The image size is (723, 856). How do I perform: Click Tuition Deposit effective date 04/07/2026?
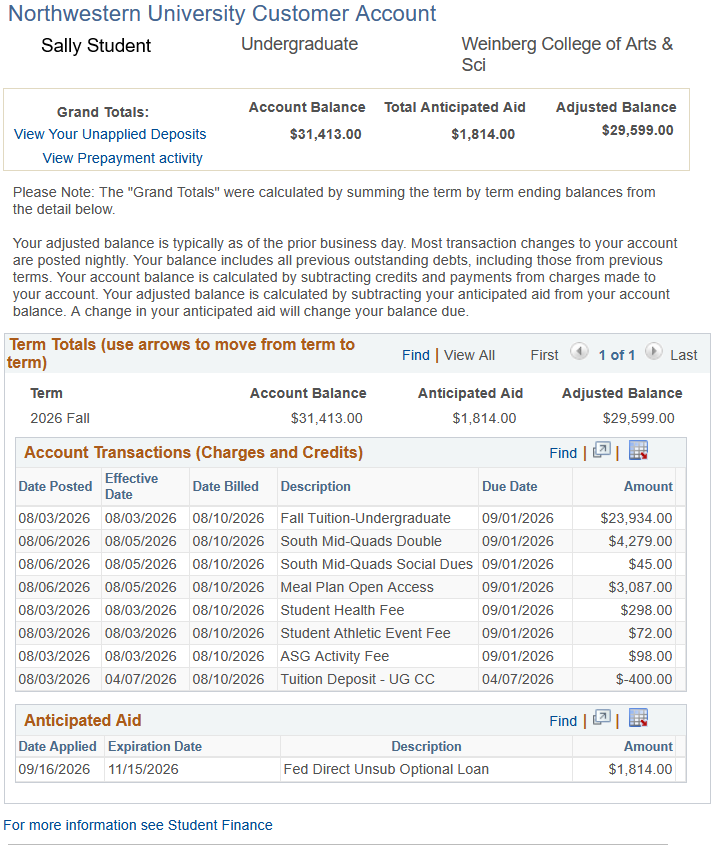141,679
